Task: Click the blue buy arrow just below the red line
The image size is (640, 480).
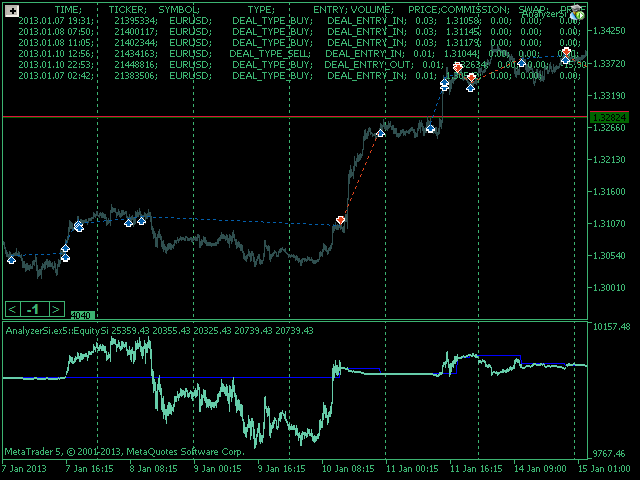Action: [430, 128]
